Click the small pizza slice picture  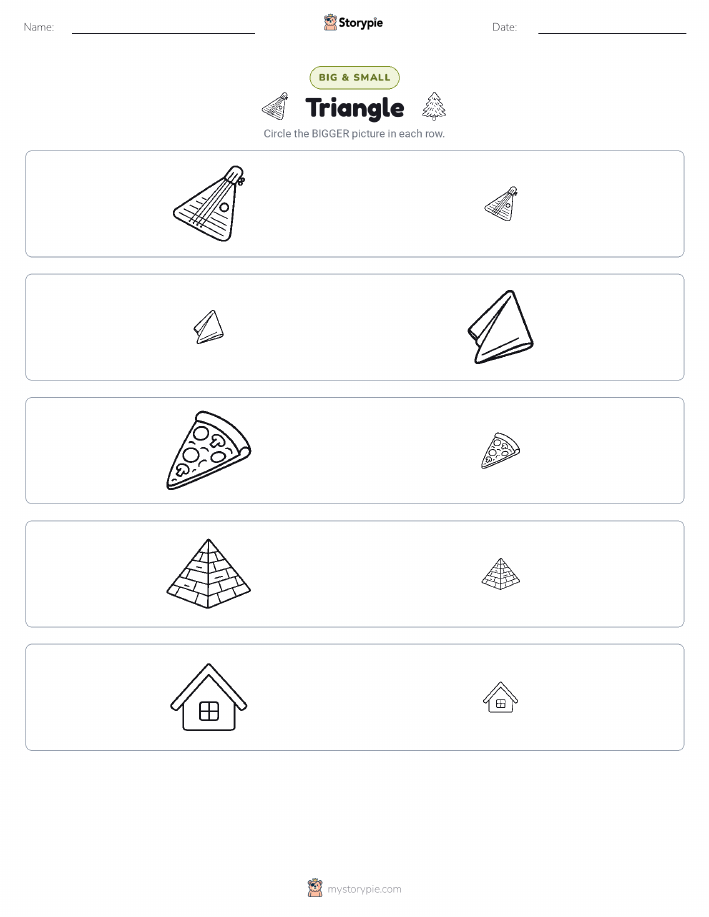[x=501, y=450]
